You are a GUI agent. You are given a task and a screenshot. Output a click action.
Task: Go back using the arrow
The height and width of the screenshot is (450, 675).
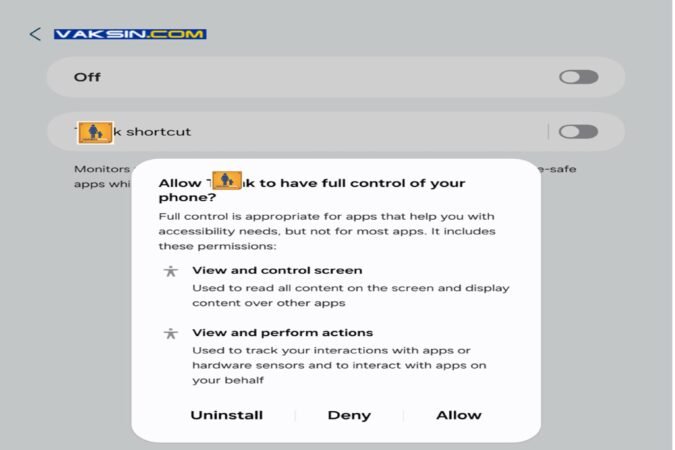[x=35, y=34]
